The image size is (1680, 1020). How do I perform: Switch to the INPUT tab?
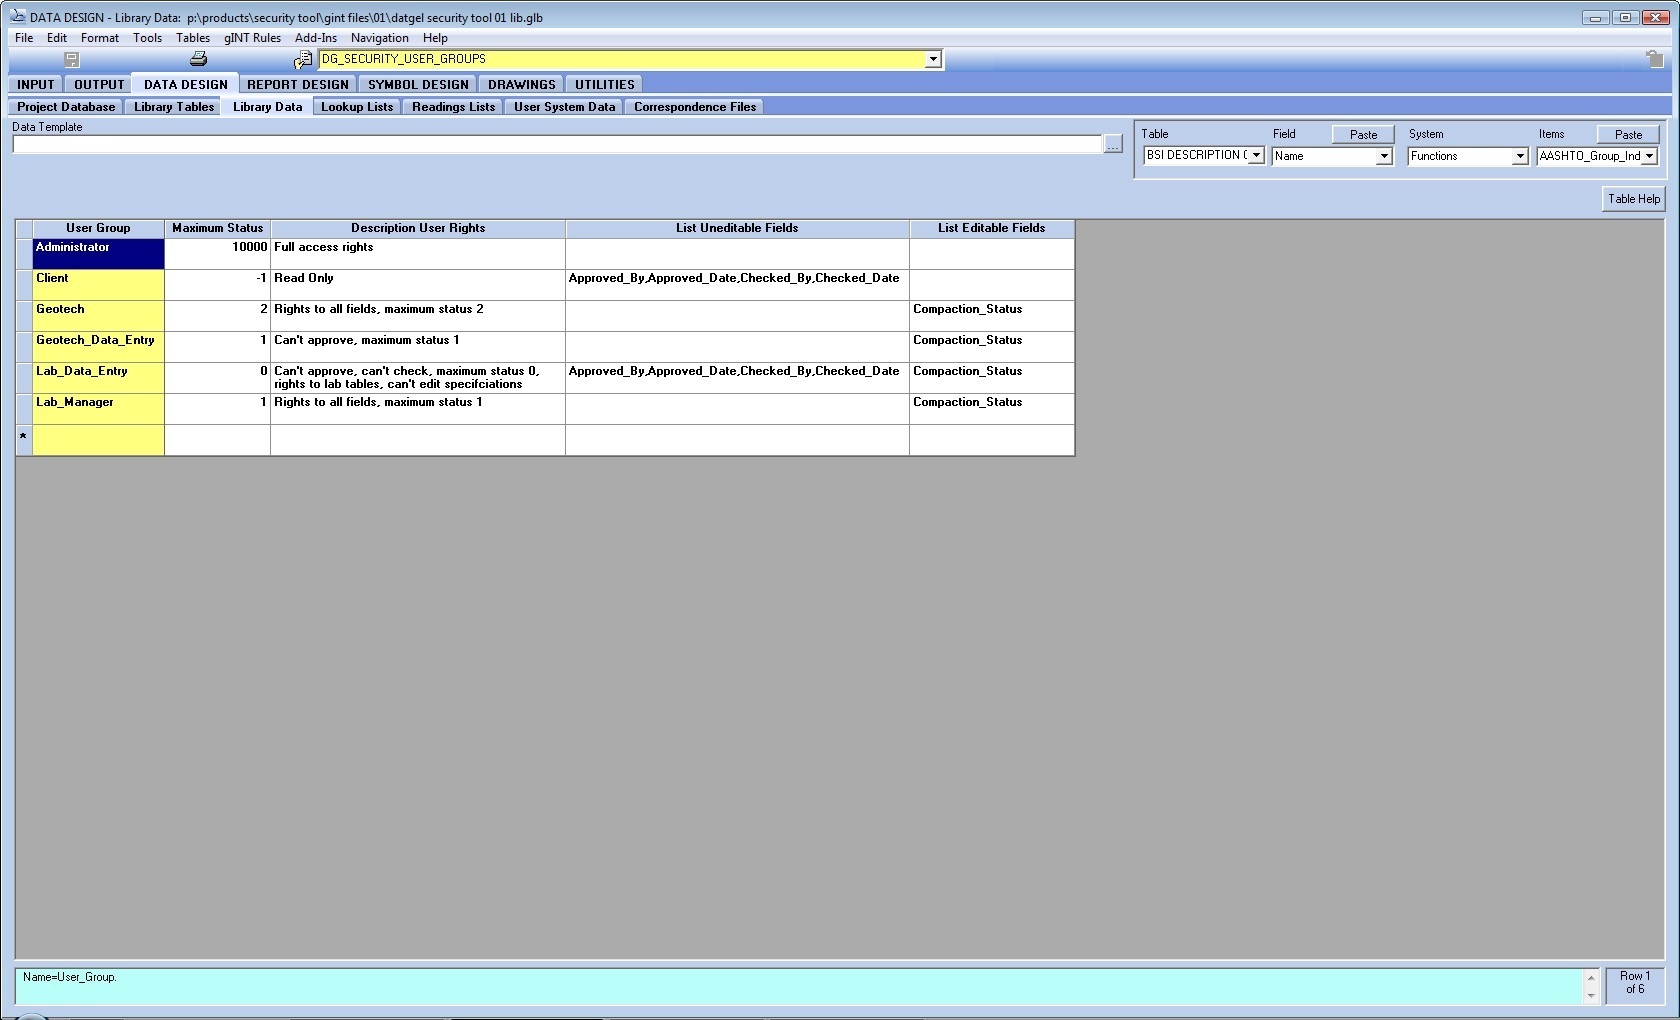click(36, 85)
